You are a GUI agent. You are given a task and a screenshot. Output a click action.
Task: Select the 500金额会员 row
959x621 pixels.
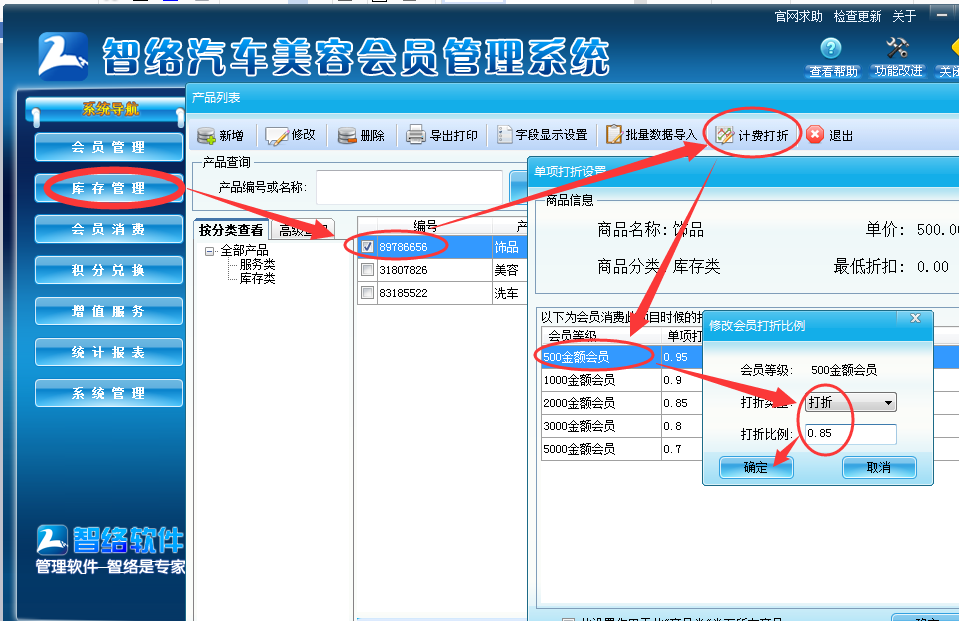(x=620, y=357)
